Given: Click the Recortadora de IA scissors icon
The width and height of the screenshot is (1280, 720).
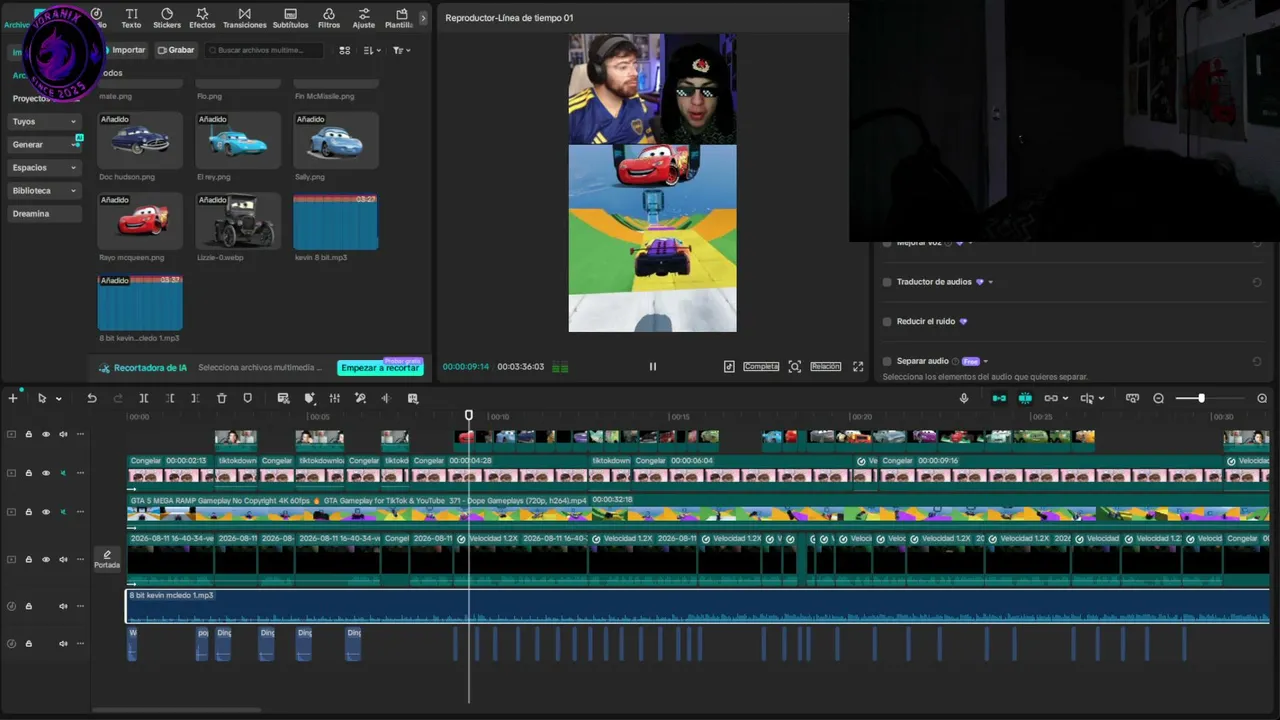Looking at the screenshot, I should click(104, 368).
